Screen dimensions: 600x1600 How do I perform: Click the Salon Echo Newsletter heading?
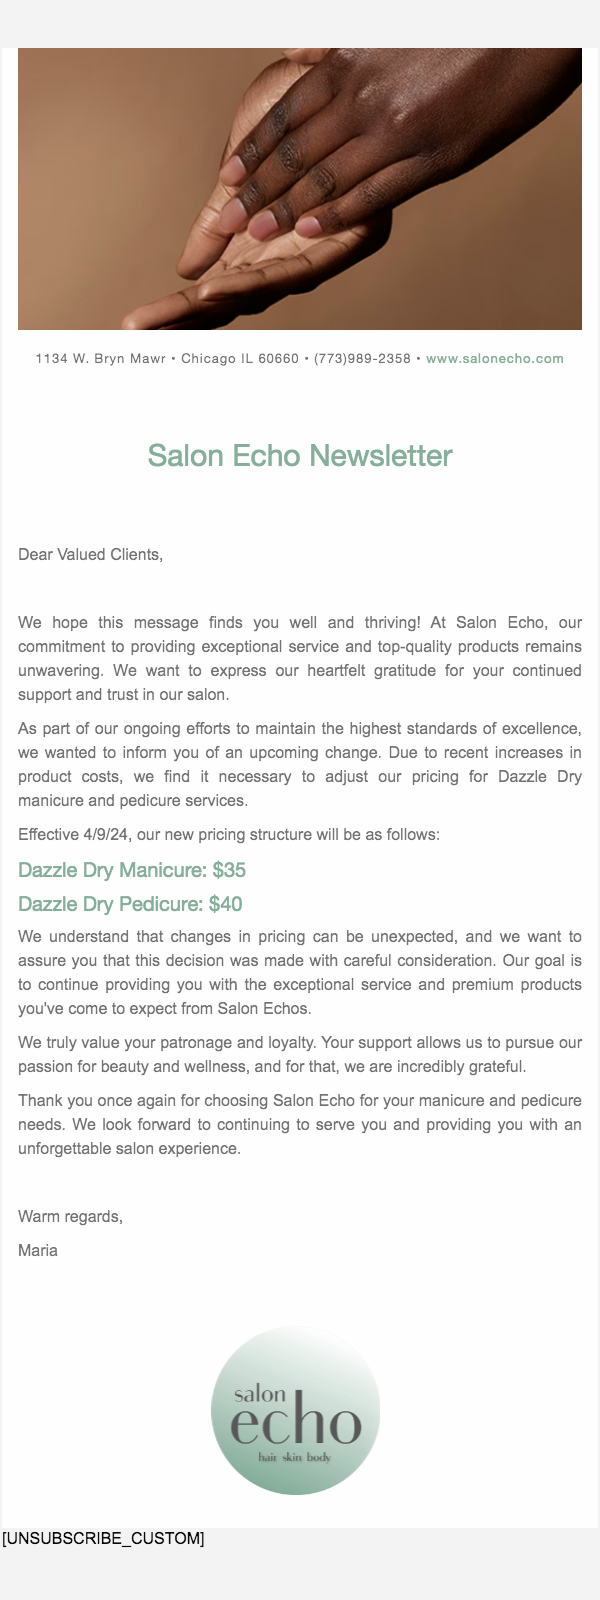(x=300, y=456)
